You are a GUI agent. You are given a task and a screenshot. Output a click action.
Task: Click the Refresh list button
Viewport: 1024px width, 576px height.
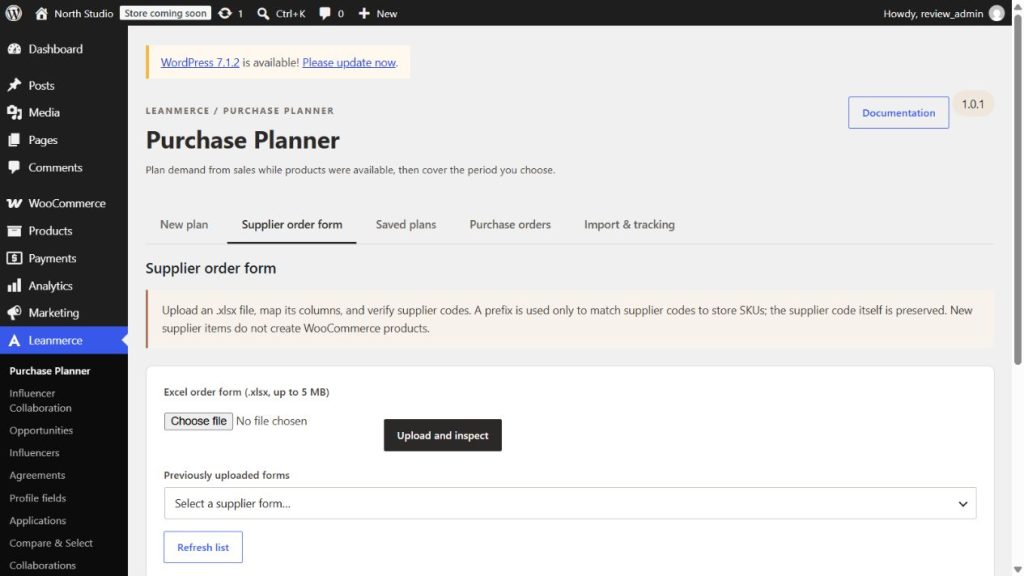[x=203, y=547]
